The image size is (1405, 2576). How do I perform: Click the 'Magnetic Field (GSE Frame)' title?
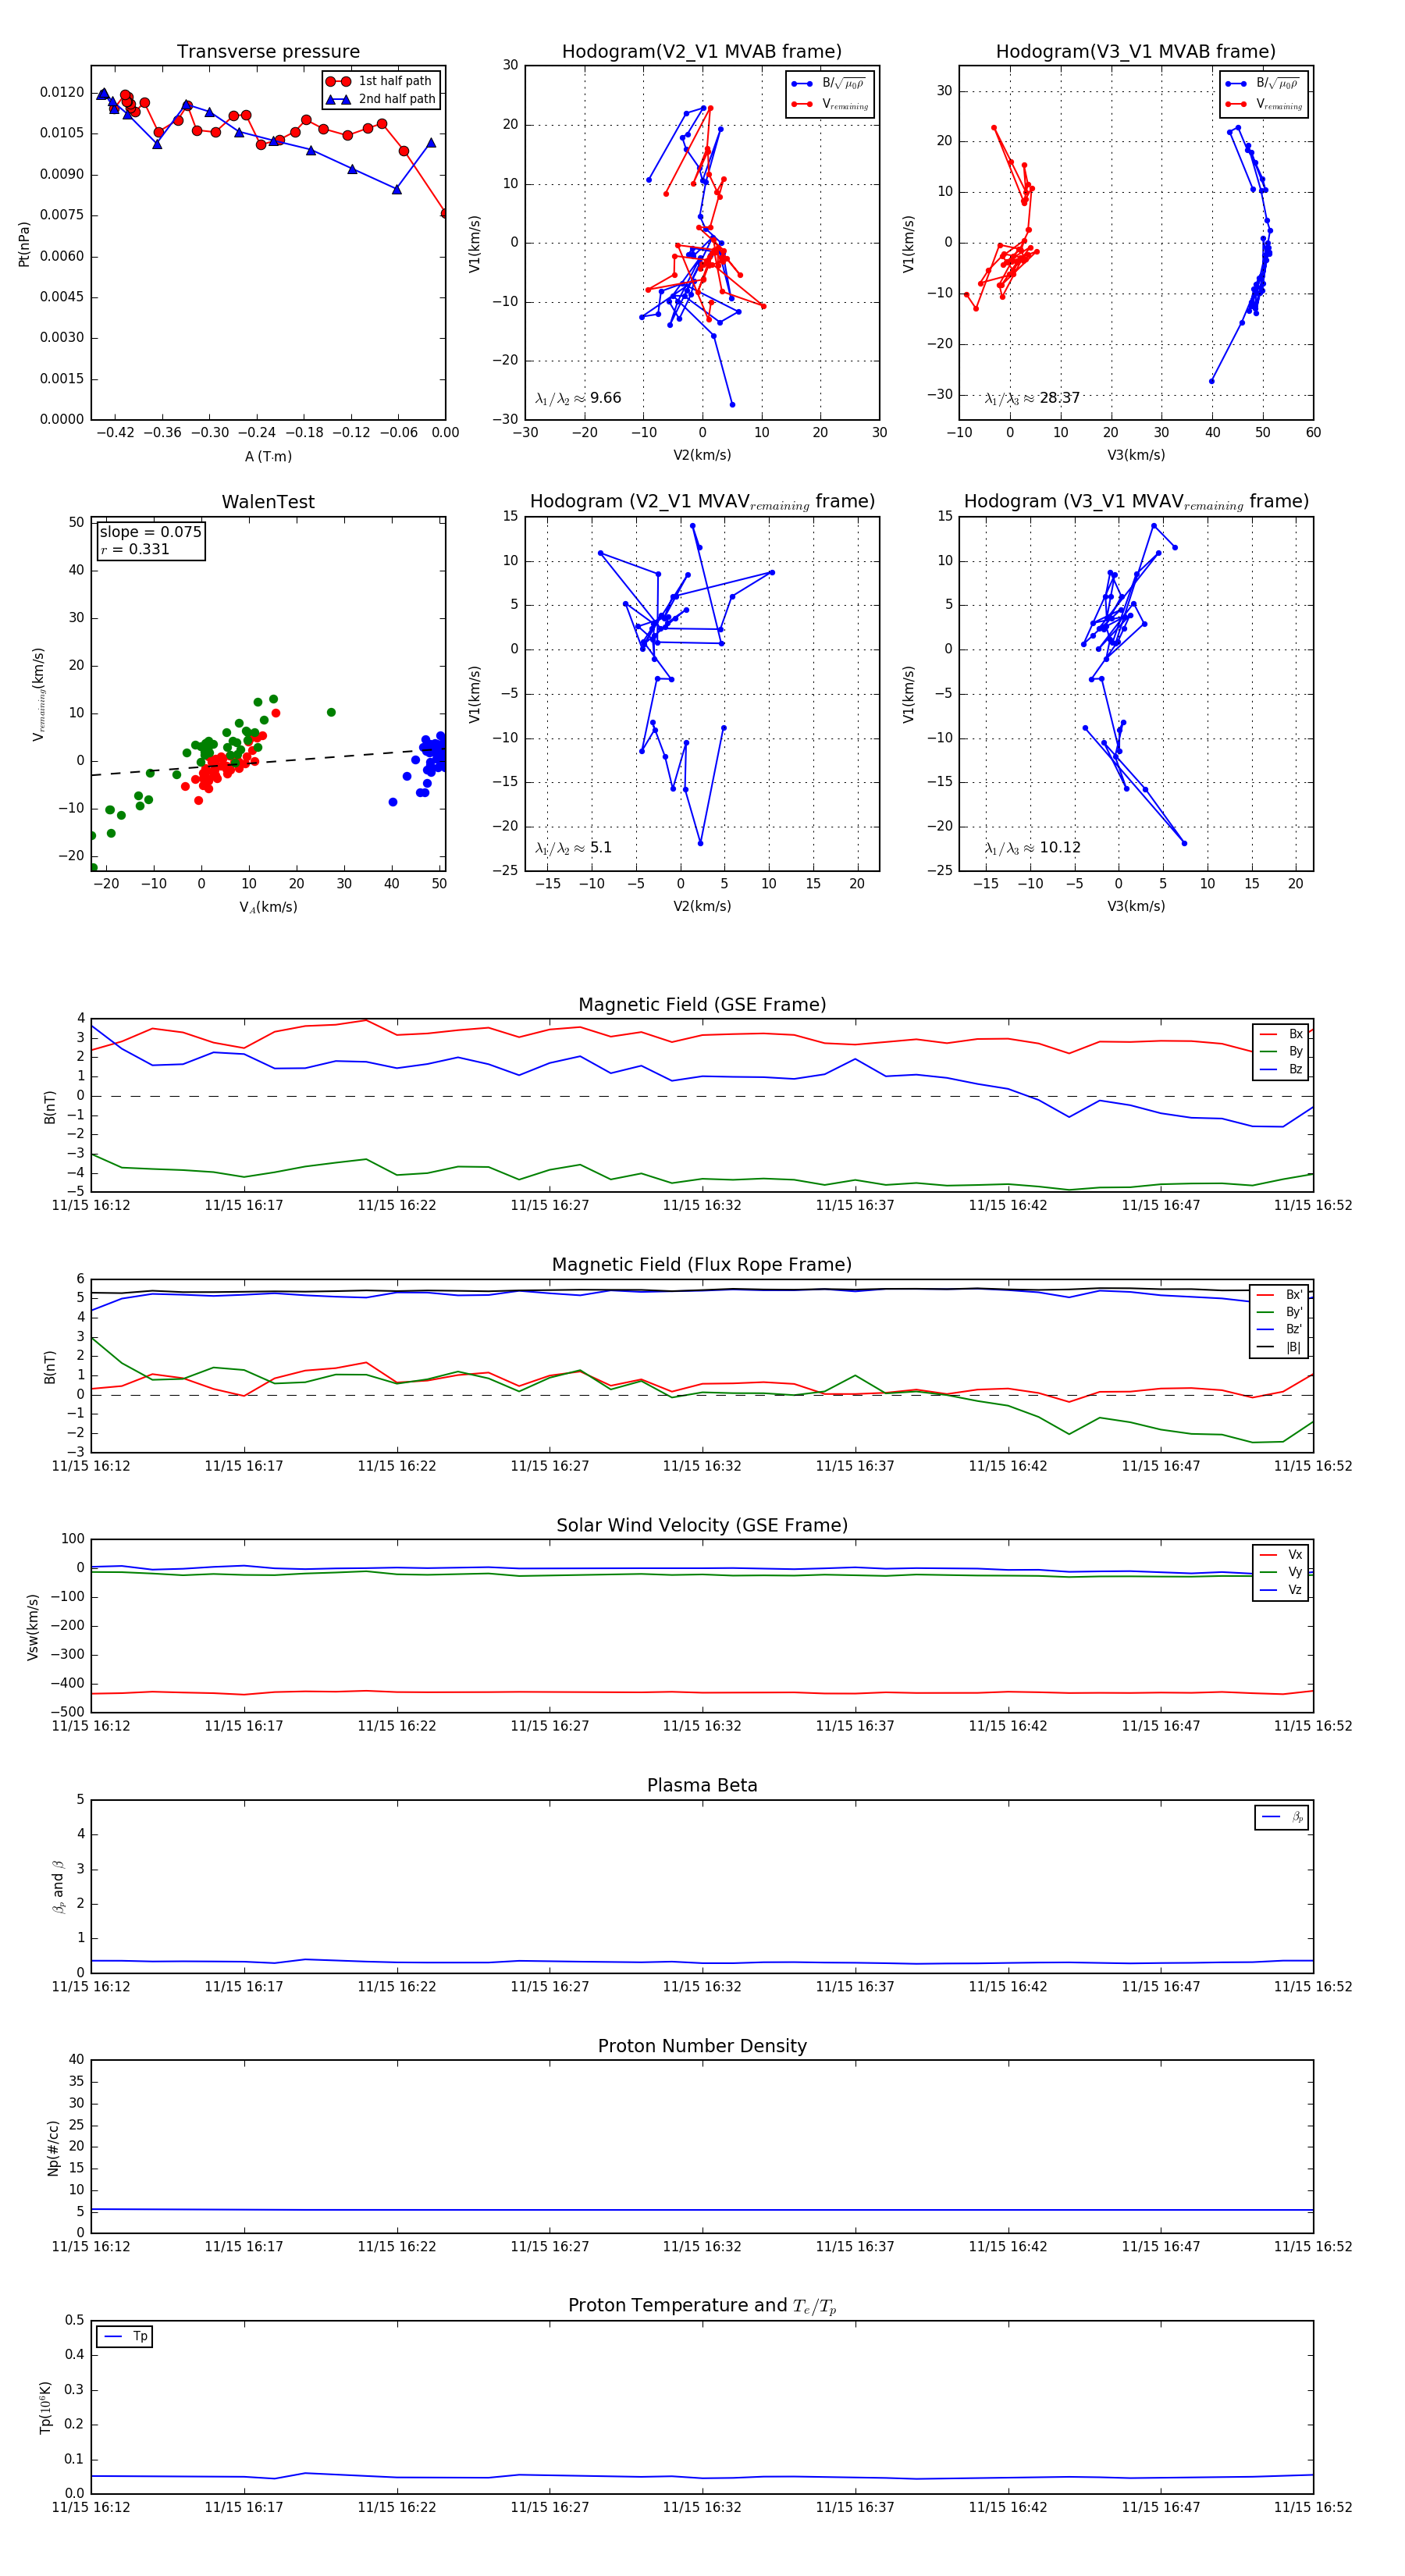(702, 1005)
